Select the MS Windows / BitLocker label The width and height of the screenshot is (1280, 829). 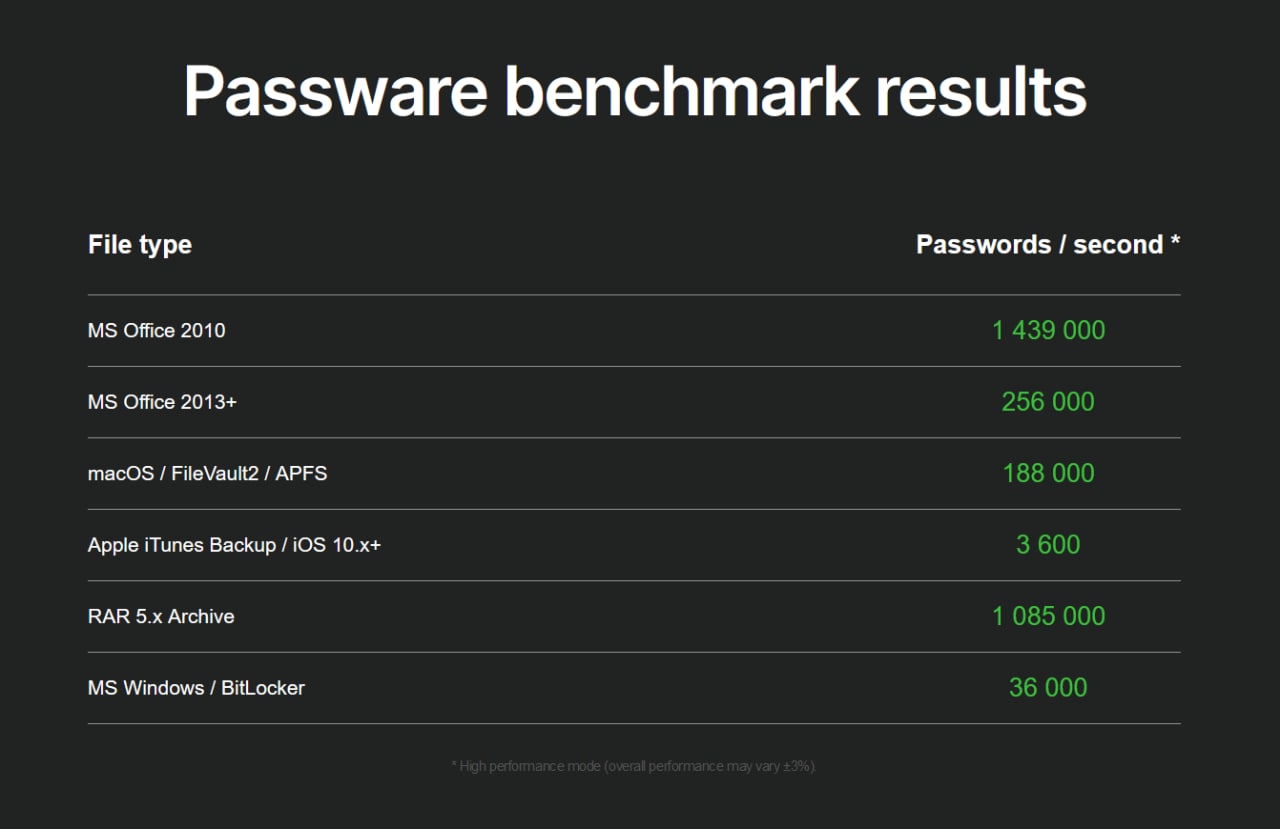196,688
